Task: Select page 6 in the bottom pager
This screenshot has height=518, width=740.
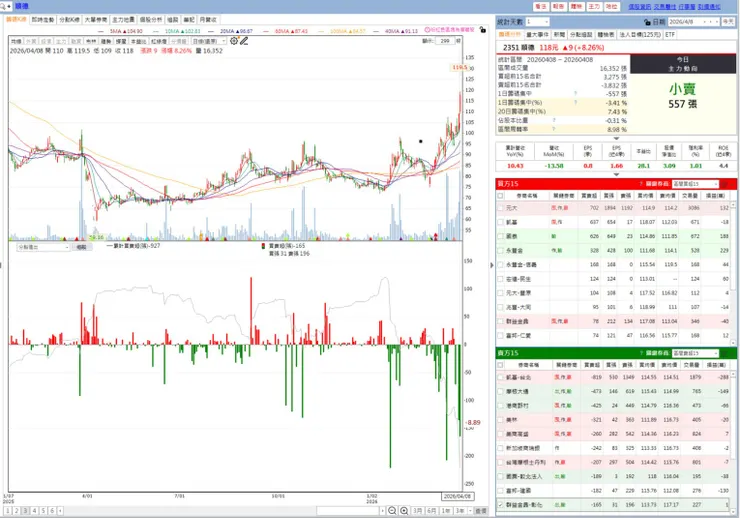Action: tap(52, 511)
